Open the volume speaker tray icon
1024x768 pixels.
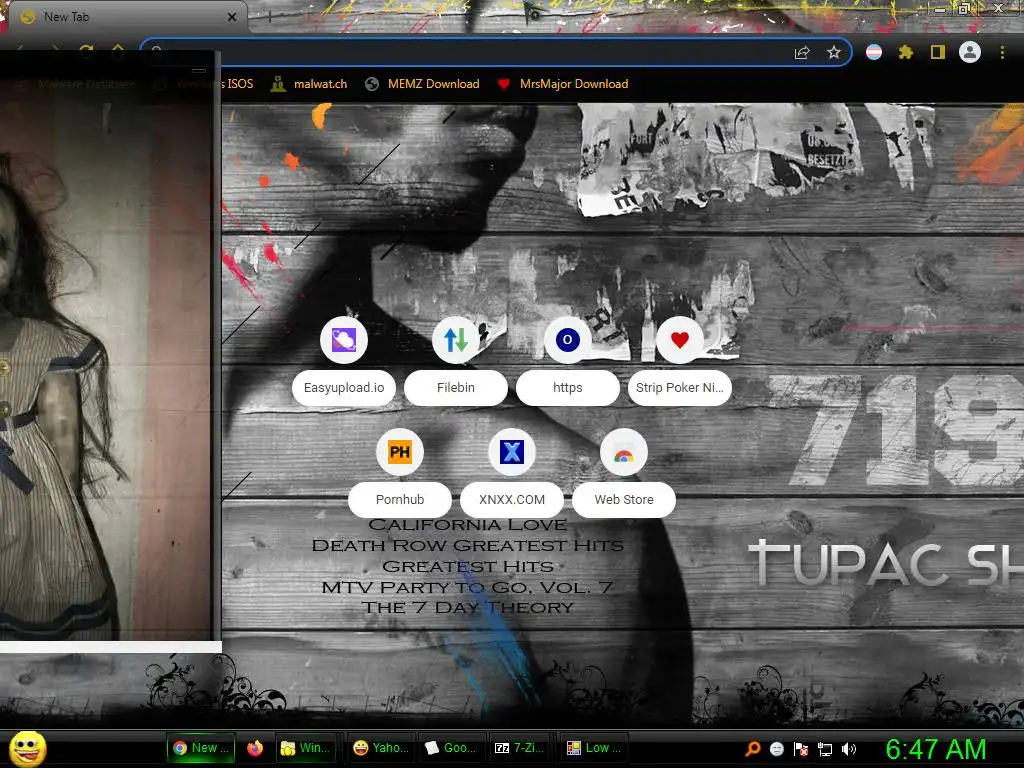tap(849, 749)
